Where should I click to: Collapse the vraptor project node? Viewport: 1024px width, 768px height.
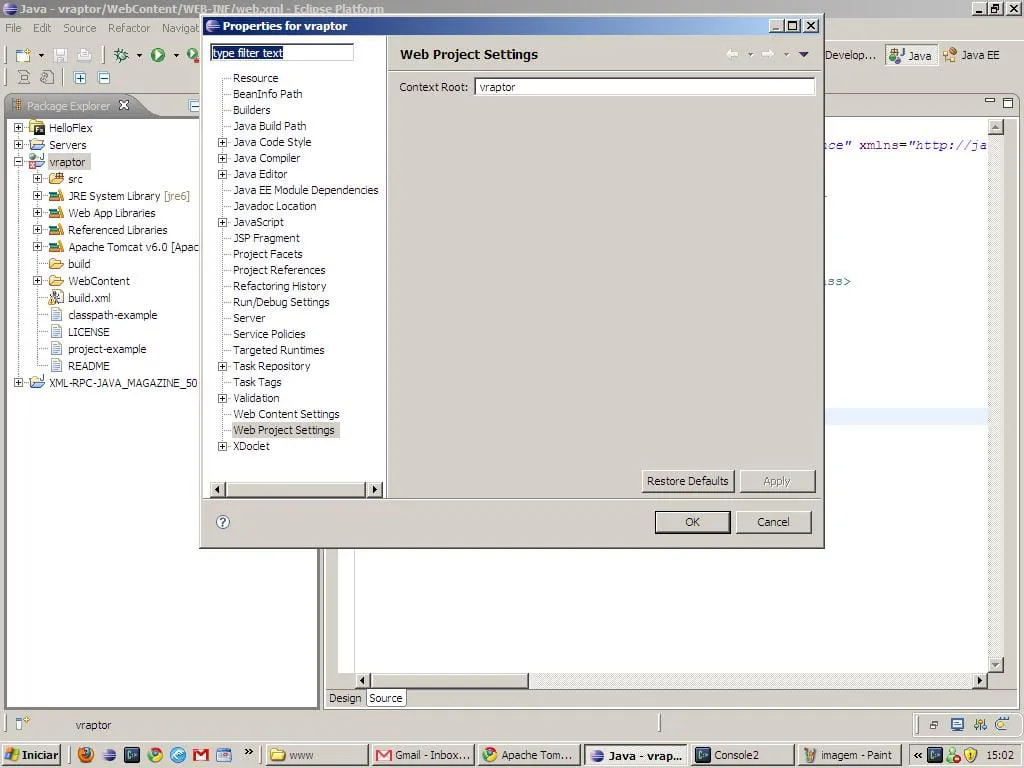pos(18,162)
